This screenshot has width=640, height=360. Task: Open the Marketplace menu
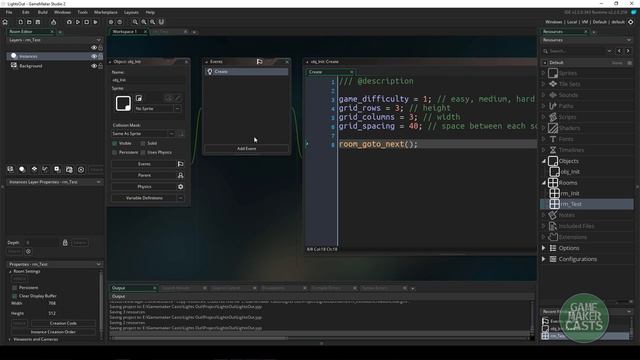click(106, 12)
